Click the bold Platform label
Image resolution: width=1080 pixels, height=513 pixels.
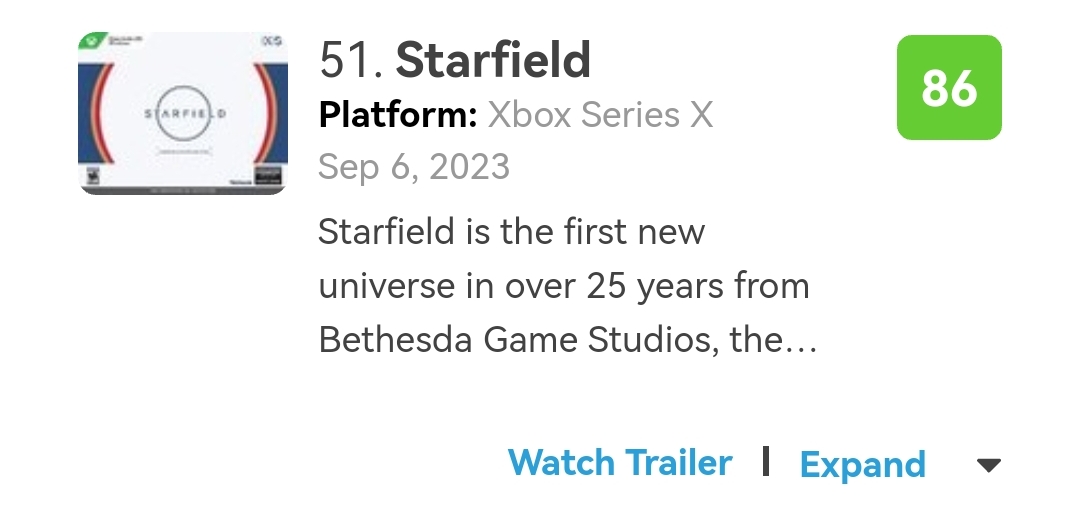397,115
